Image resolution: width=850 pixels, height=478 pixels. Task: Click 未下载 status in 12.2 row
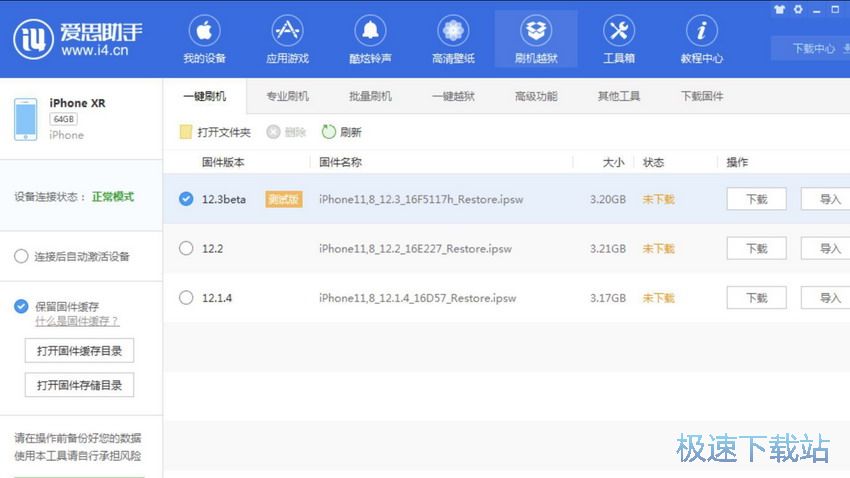[658, 249]
